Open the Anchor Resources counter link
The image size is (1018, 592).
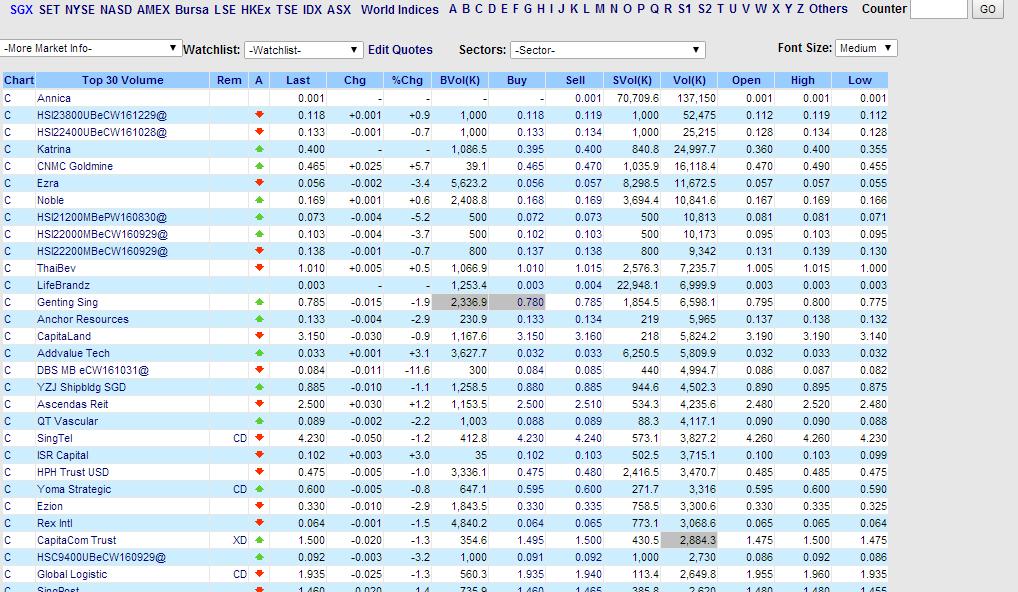click(82, 319)
